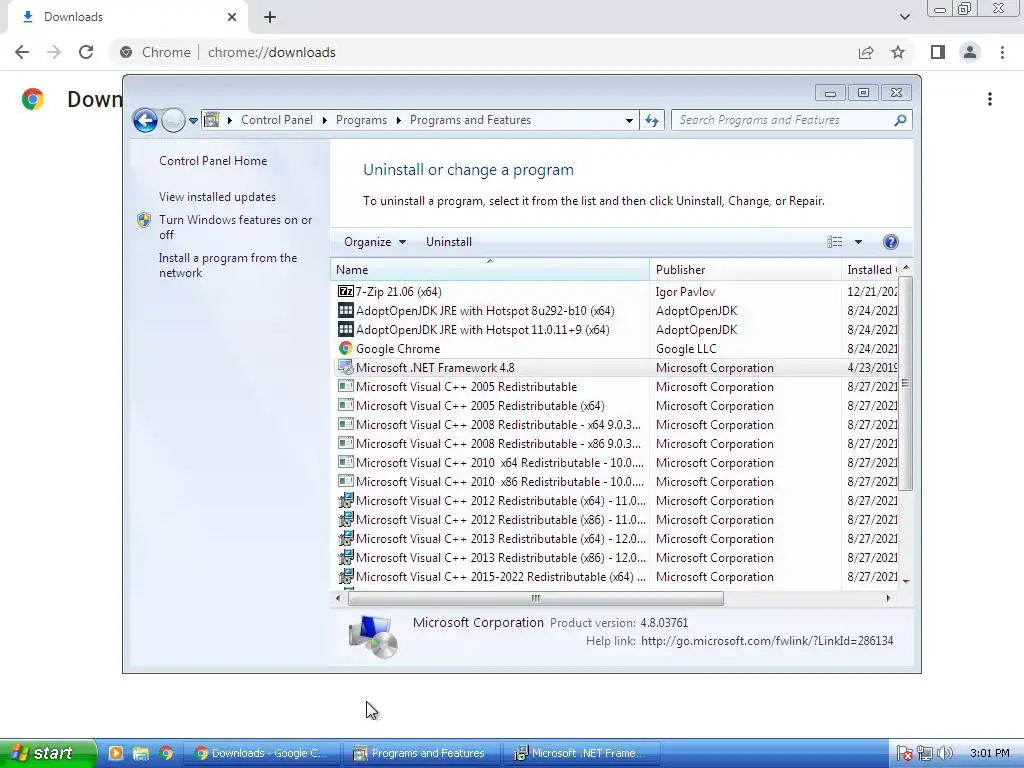The height and width of the screenshot is (768, 1024).
Task: Click scroll right arrow of horizontal scrollbar
Action: (x=888, y=598)
